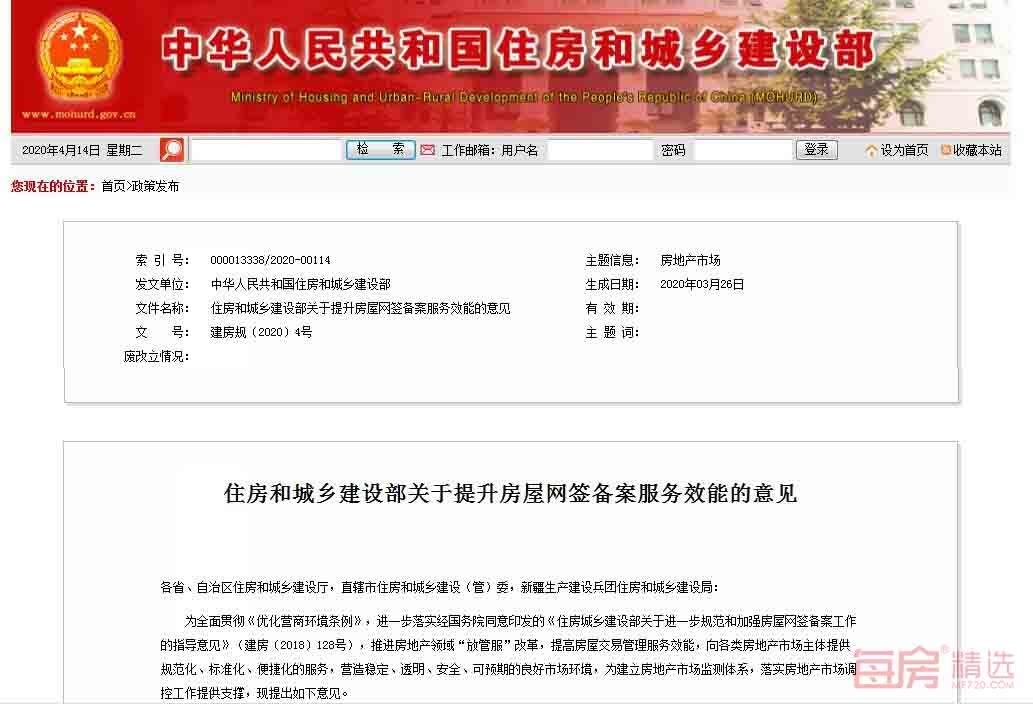Focus the site search text field
The height and width of the screenshot is (704, 1033).
coord(266,150)
